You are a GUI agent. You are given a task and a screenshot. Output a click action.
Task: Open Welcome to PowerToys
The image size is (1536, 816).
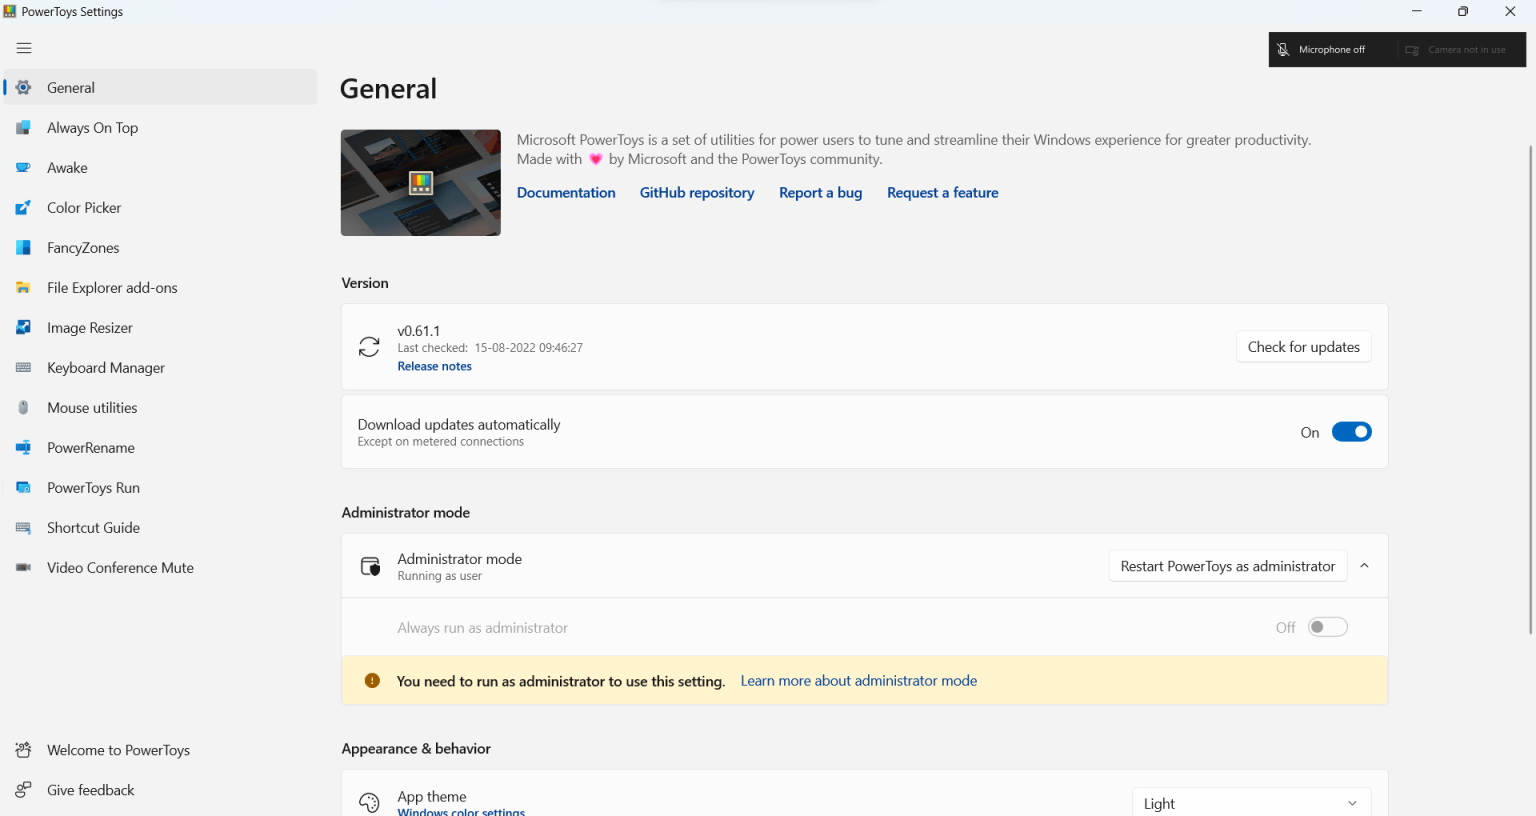160,750
